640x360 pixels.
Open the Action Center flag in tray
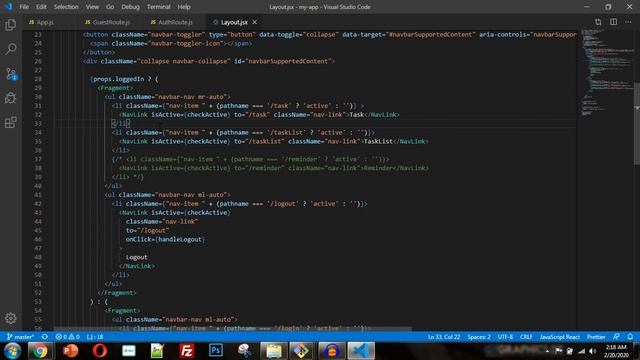click(558, 351)
